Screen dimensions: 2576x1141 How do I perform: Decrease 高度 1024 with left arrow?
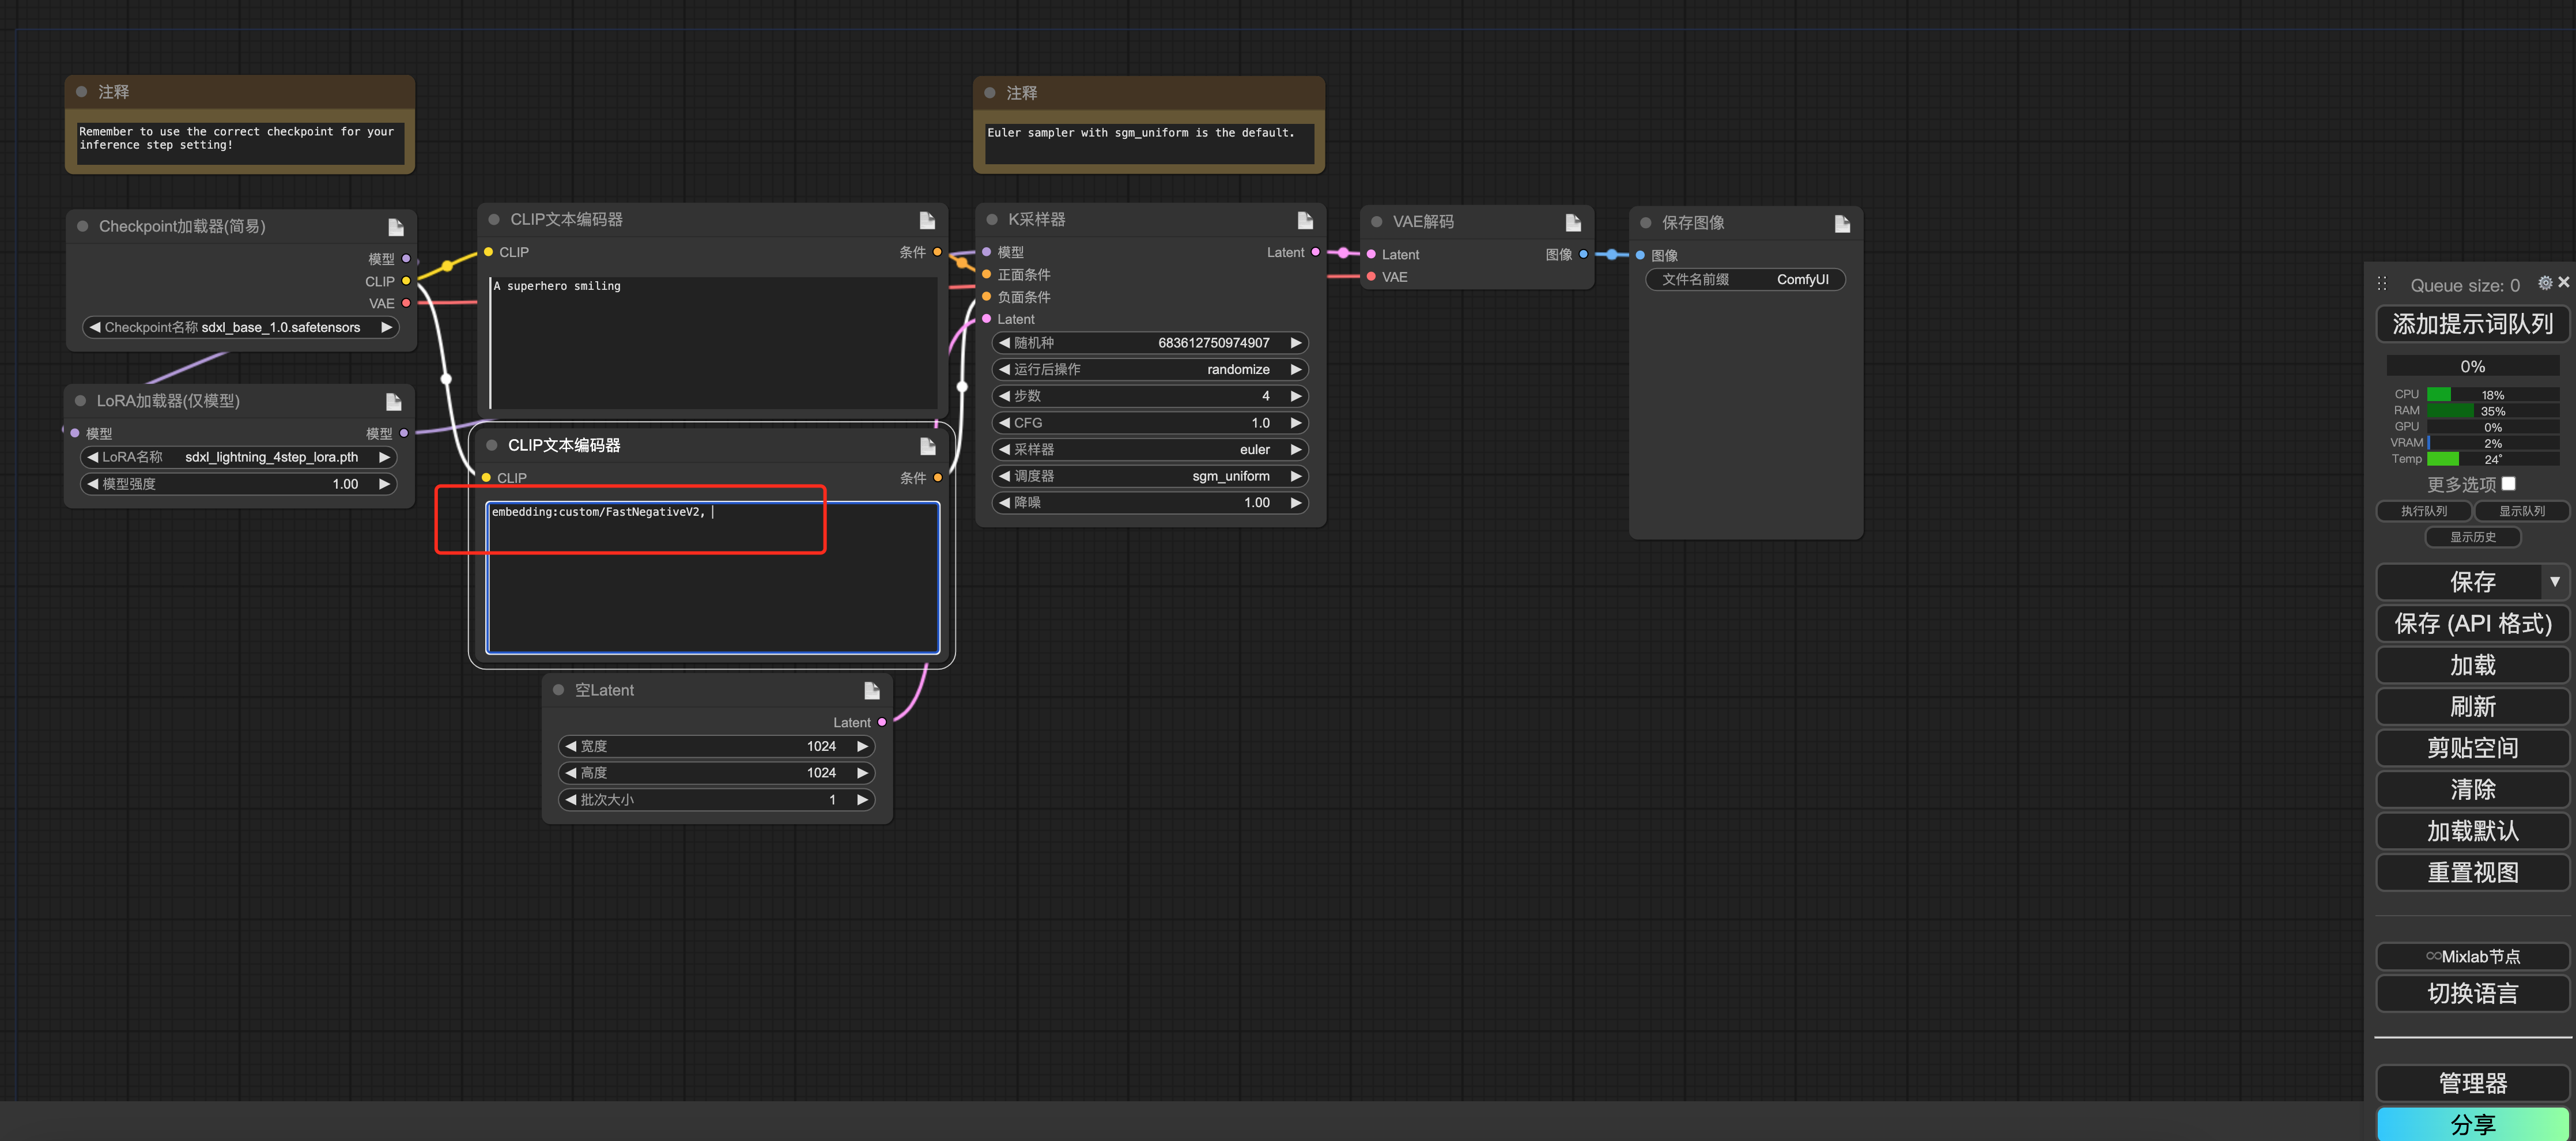[570, 774]
